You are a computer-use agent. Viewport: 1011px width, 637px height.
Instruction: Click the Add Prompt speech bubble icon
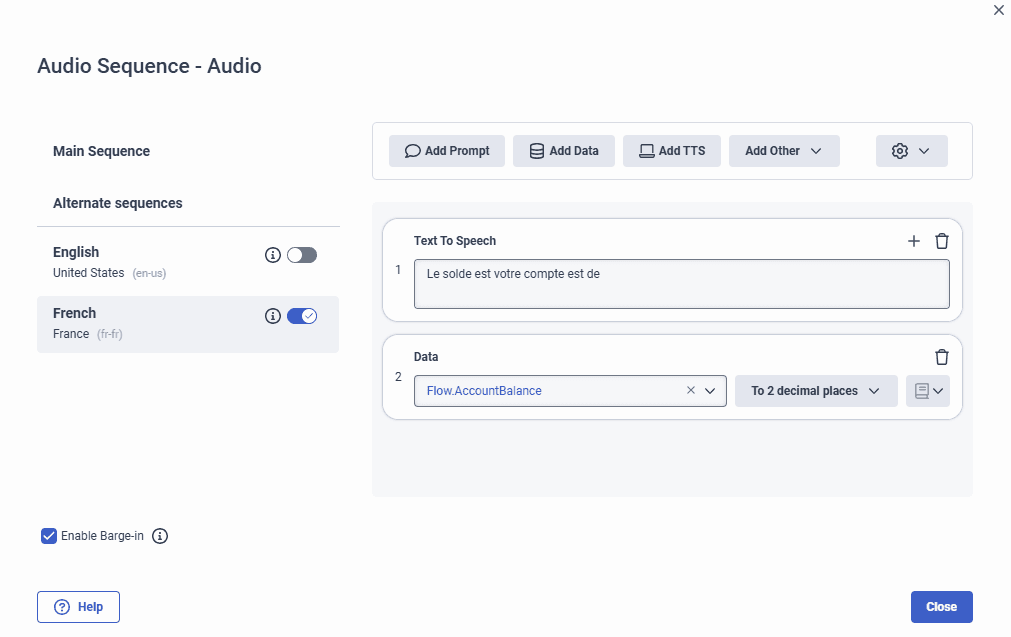click(x=413, y=150)
